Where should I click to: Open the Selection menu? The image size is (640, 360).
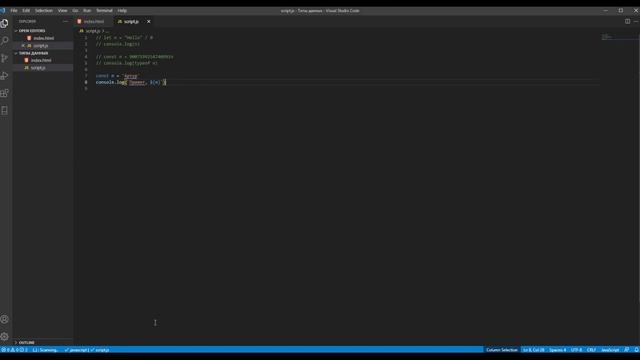click(x=44, y=11)
